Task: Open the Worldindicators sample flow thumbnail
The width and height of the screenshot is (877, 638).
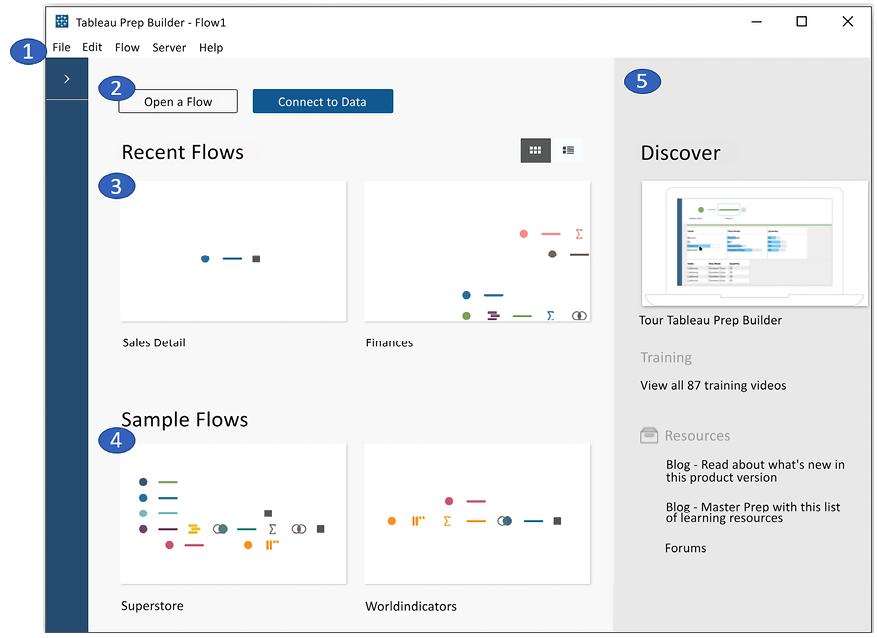Action: [477, 514]
